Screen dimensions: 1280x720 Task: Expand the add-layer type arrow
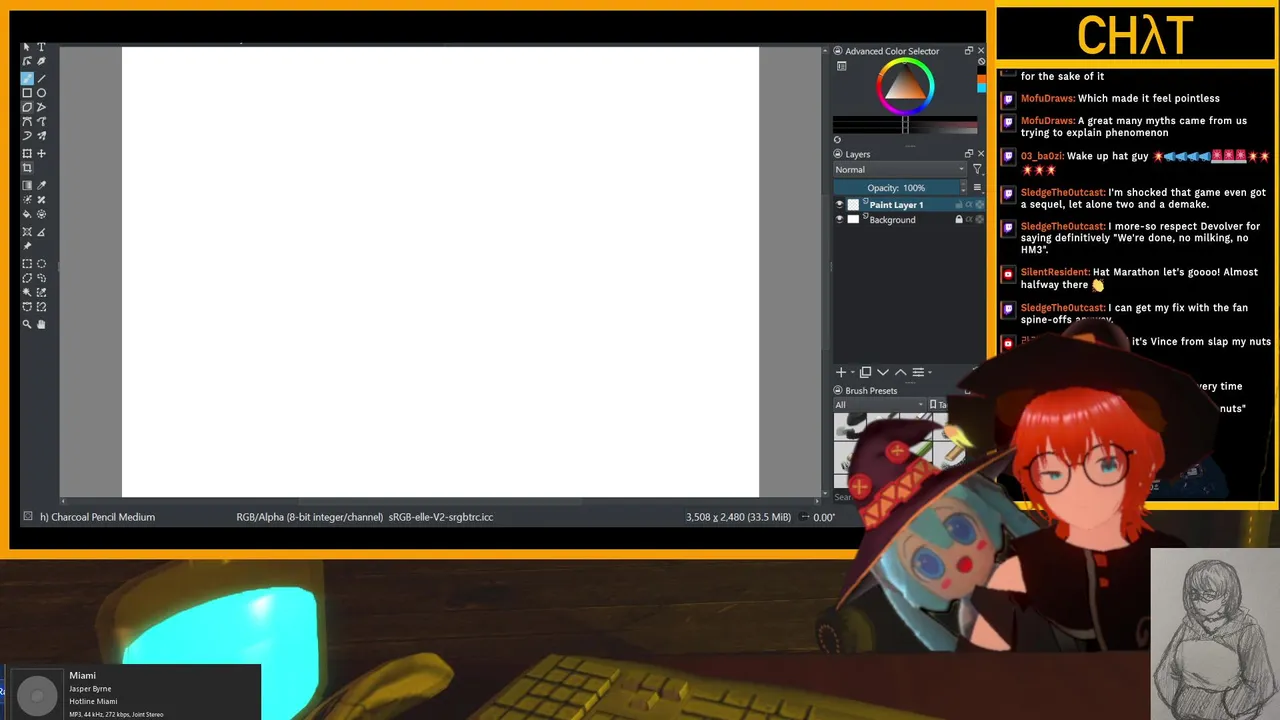click(x=853, y=373)
